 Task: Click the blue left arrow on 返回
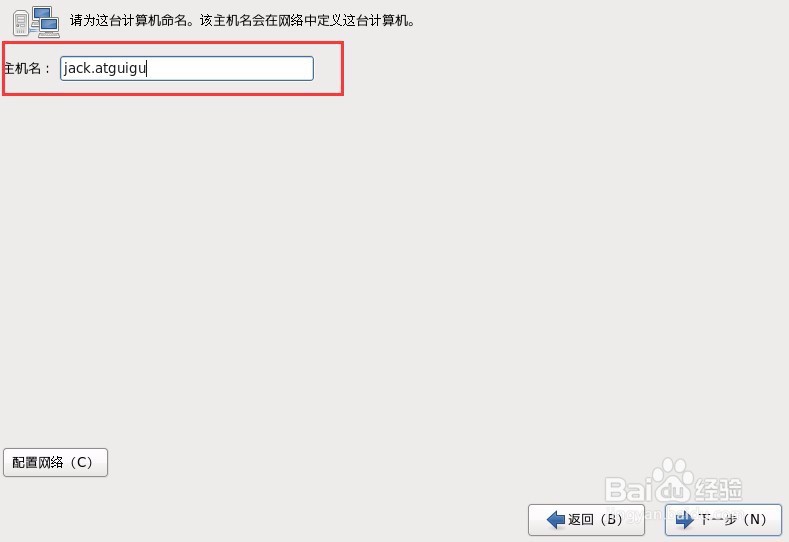pyautogui.click(x=556, y=519)
